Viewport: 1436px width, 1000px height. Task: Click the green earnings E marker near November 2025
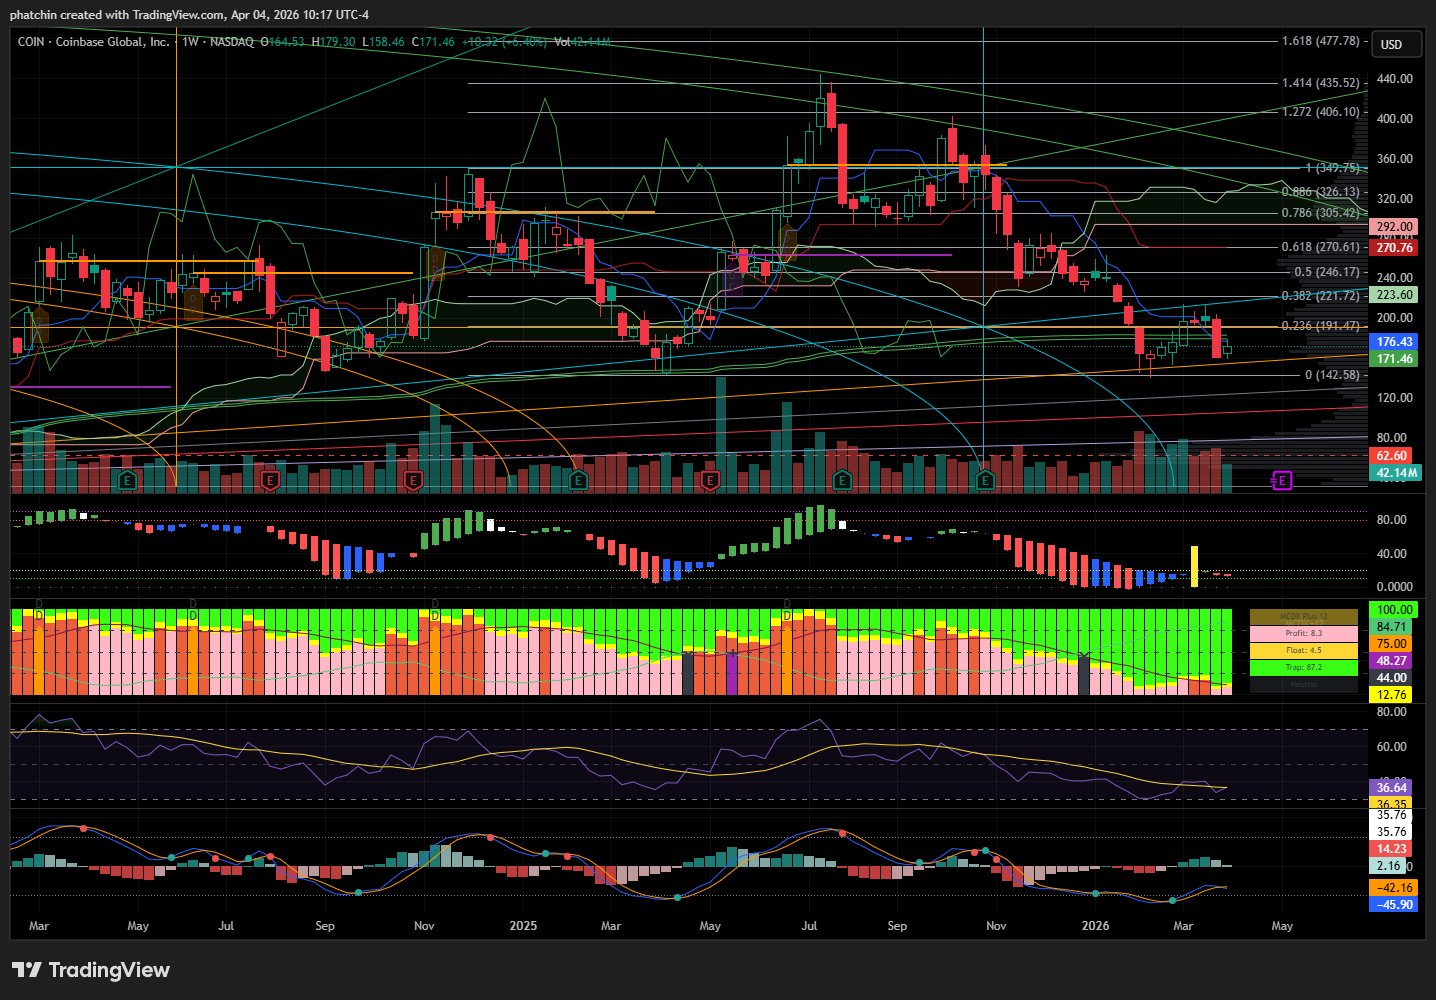point(985,481)
